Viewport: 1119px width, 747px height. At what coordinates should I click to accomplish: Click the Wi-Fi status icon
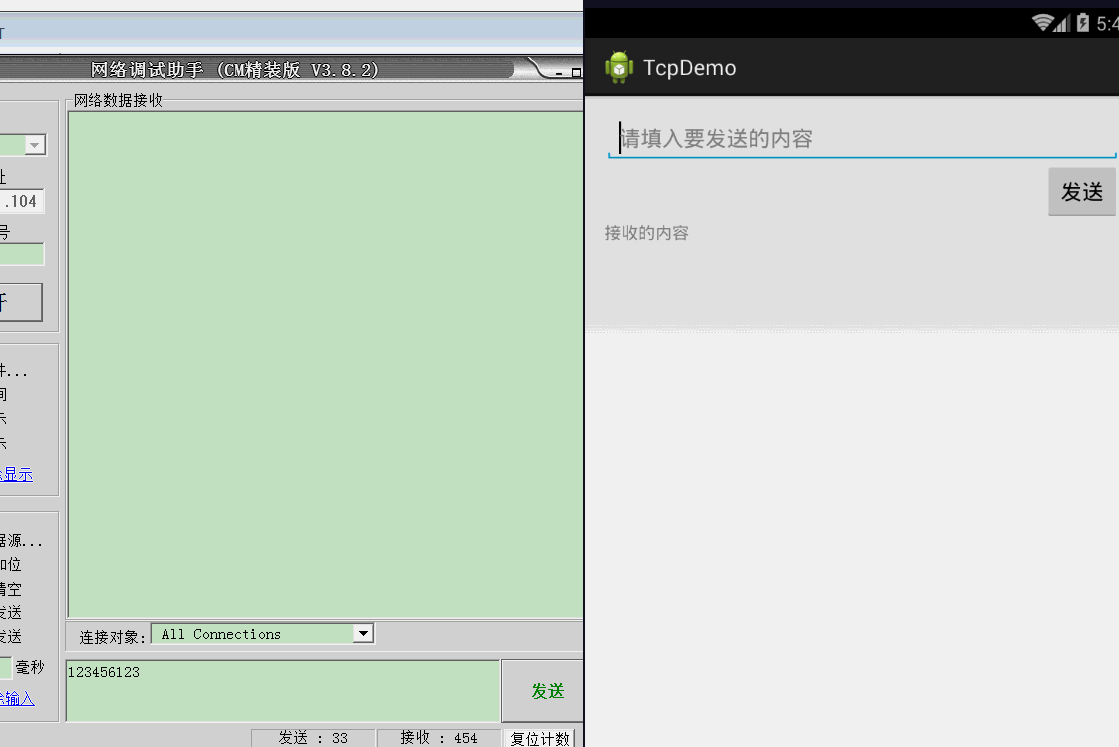point(1042,23)
